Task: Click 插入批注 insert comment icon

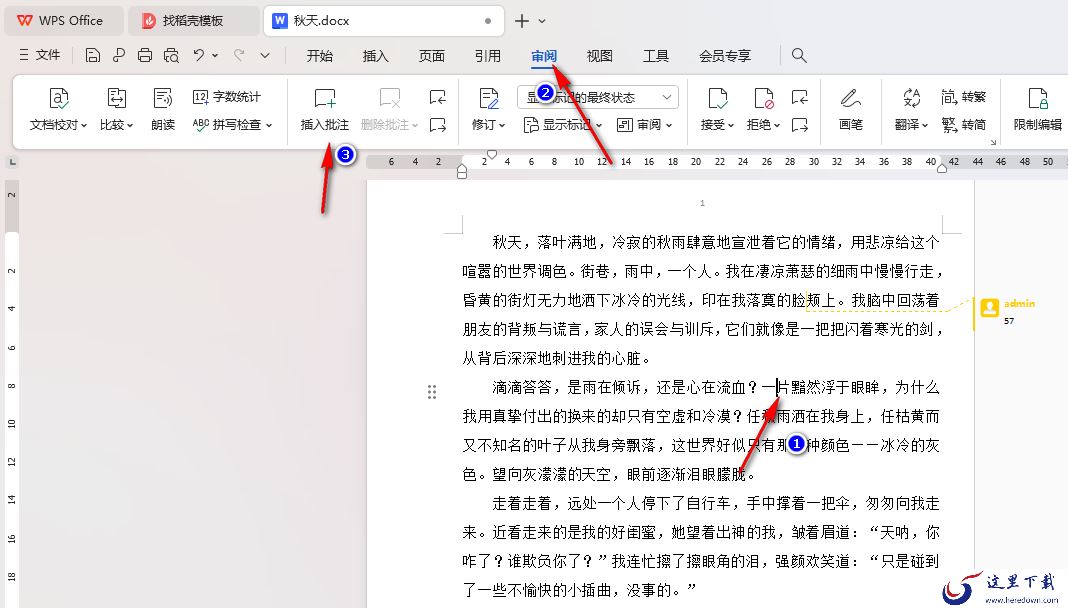Action: [x=325, y=99]
